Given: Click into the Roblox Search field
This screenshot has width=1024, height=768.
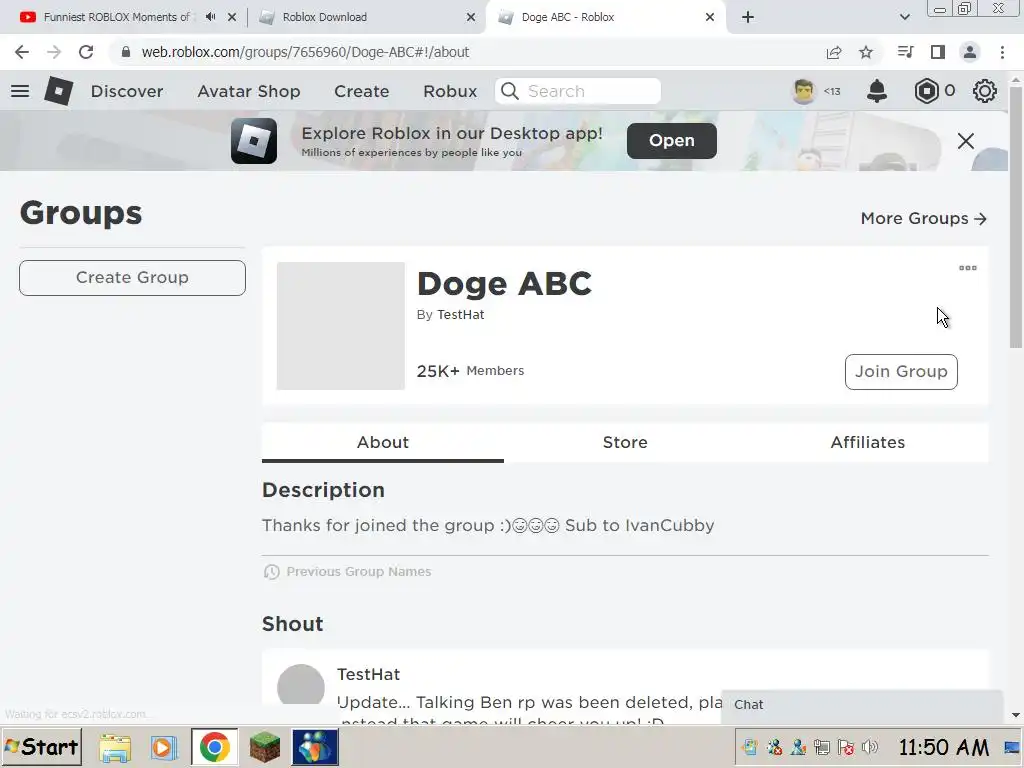Looking at the screenshot, I should tap(578, 91).
